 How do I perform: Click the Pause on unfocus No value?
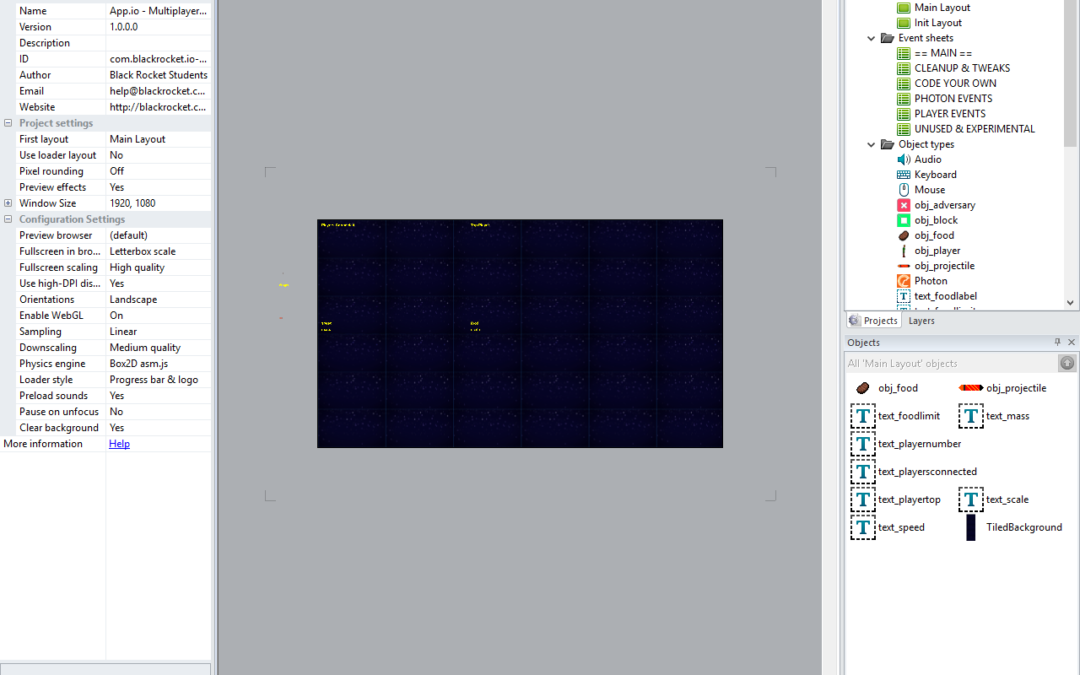point(159,411)
